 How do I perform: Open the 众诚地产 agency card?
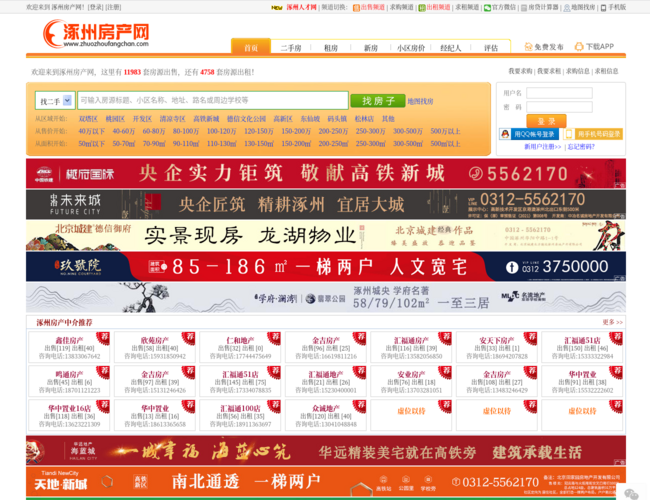(x=326, y=415)
